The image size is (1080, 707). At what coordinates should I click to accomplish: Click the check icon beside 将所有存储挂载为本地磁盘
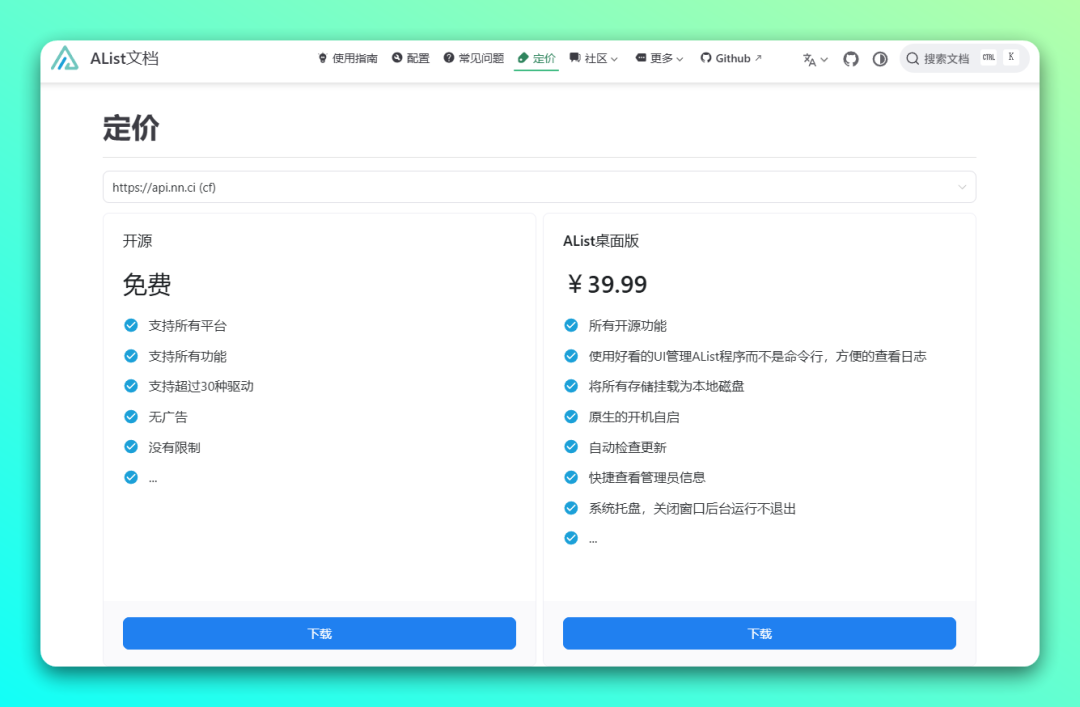[x=571, y=386]
